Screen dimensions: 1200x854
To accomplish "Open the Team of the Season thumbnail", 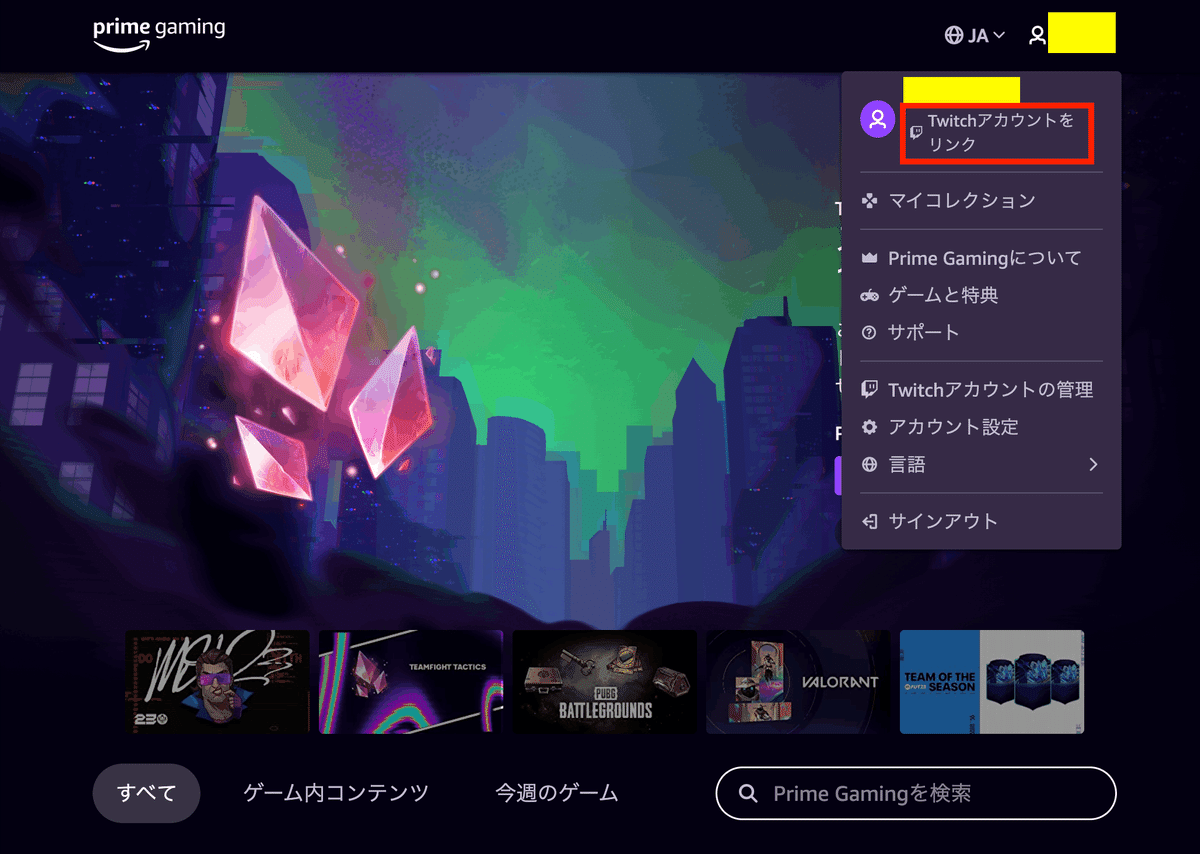I will point(992,682).
